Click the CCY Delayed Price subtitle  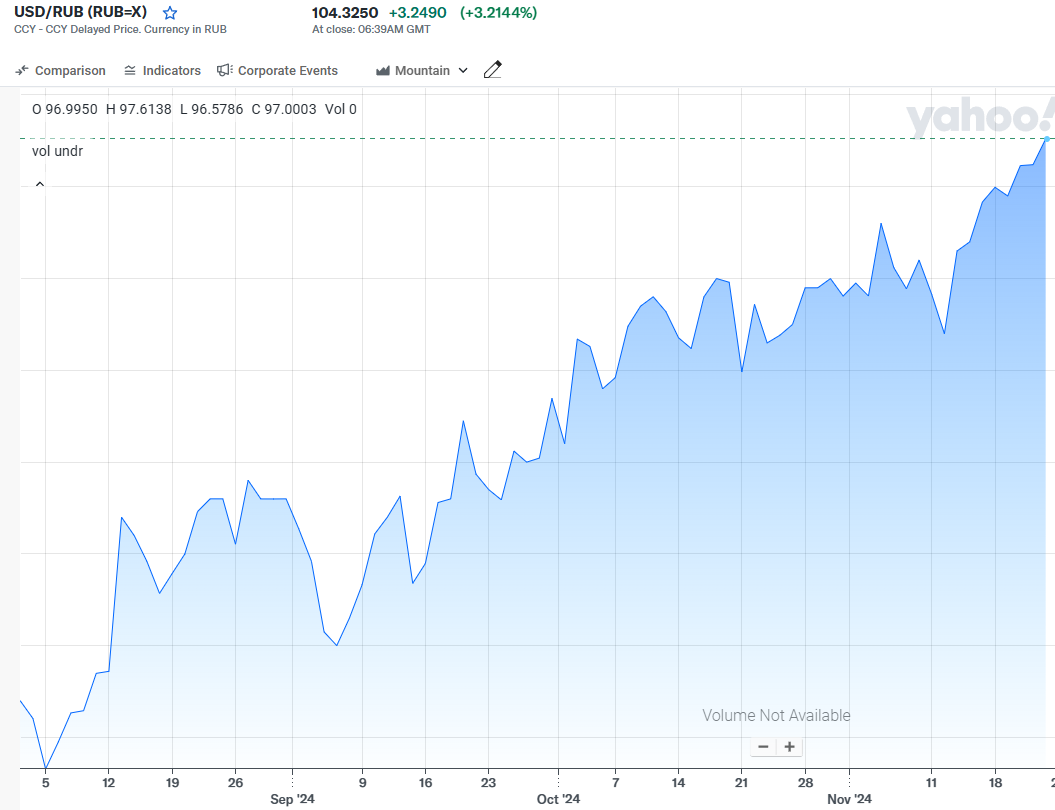120,30
